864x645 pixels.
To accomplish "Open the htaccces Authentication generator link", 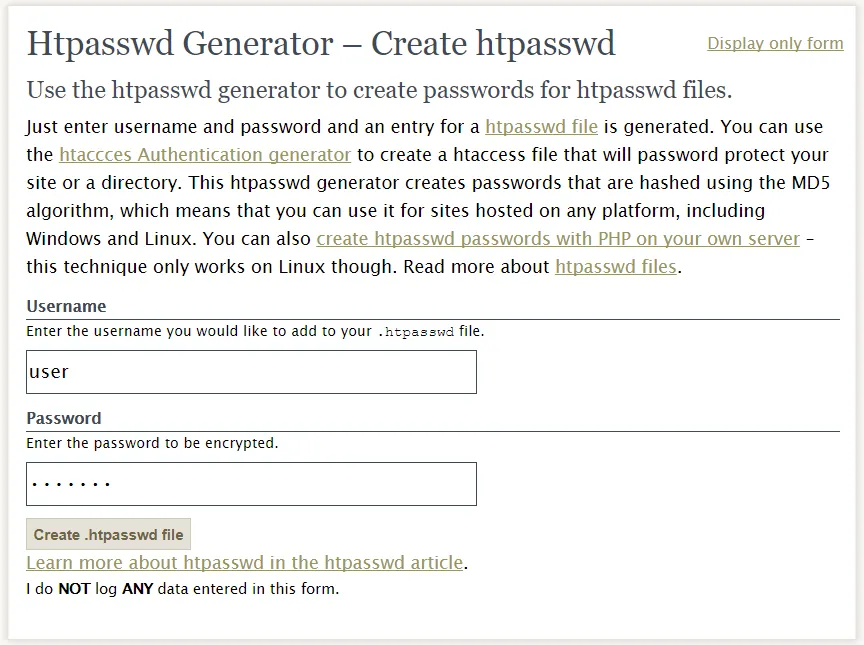I will (205, 155).
